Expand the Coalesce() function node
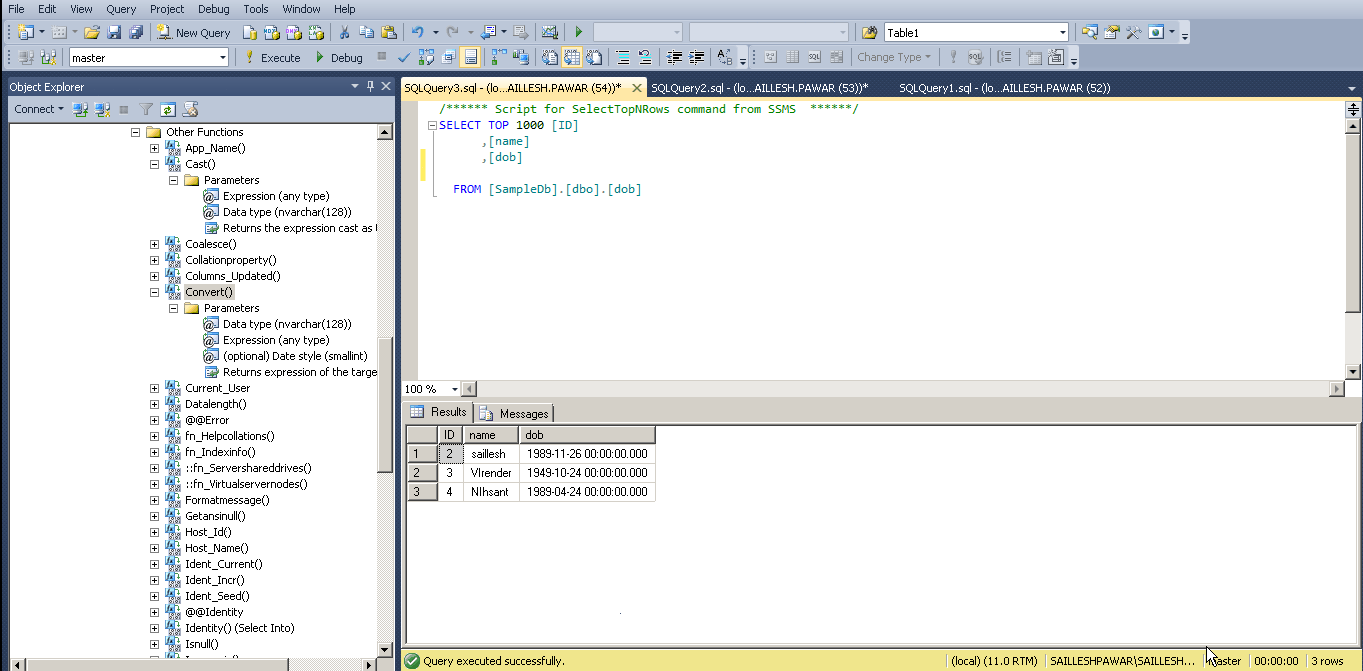The image size is (1363, 671). [154, 244]
